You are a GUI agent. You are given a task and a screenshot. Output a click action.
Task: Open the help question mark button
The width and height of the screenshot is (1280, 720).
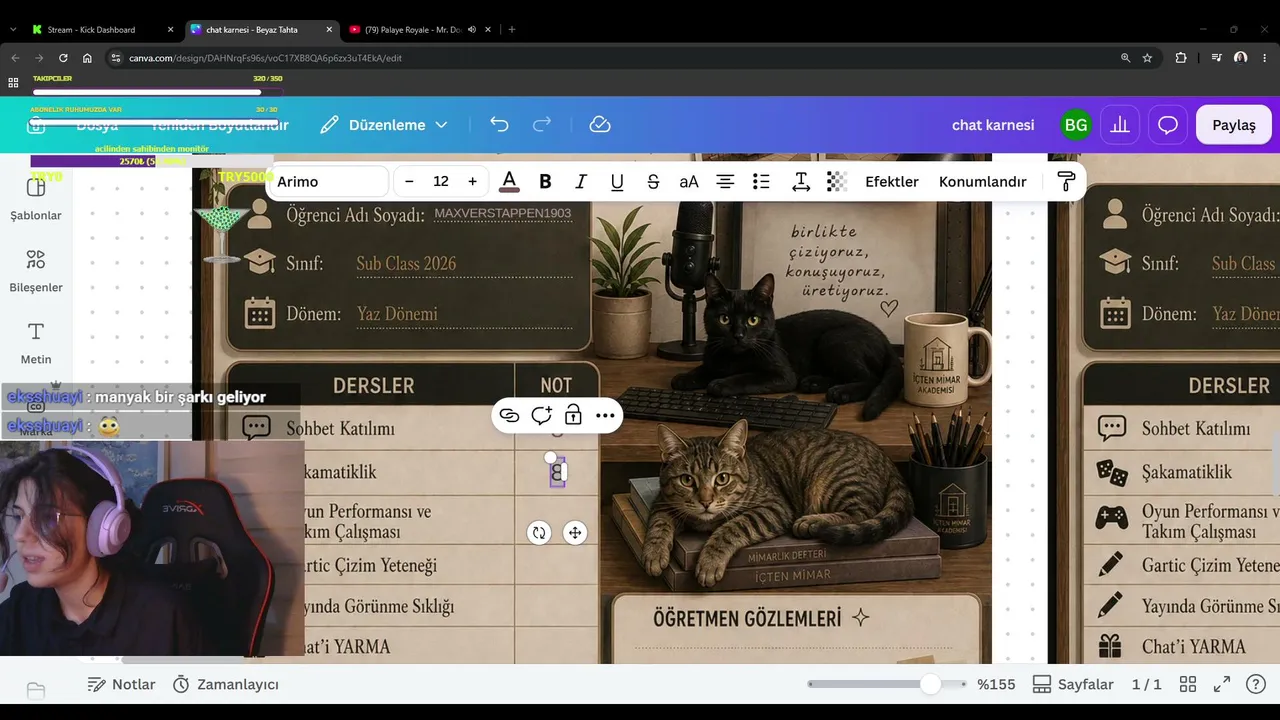tap(1256, 685)
